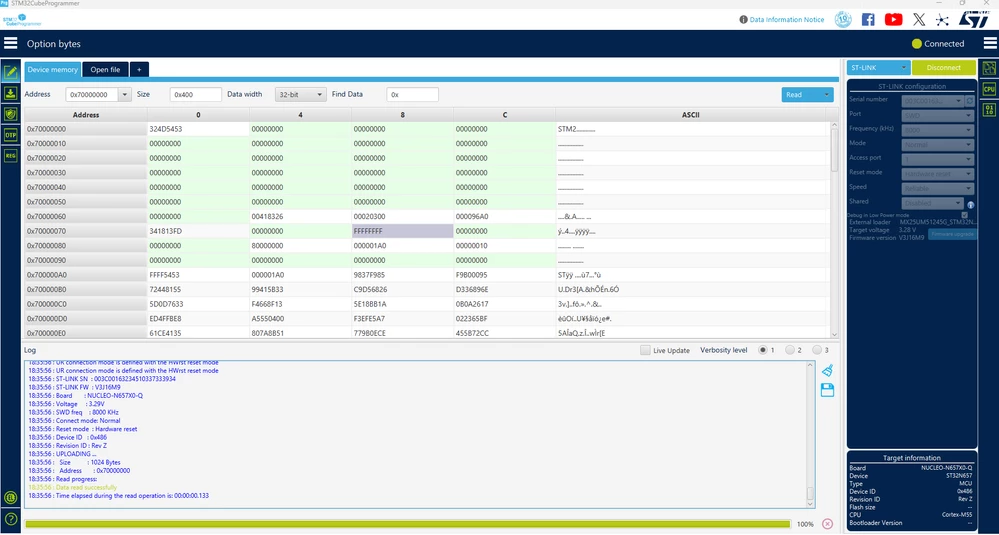The height and width of the screenshot is (535, 999).
Task: Click the 10 years anniversary badge icon
Action: point(843,19)
